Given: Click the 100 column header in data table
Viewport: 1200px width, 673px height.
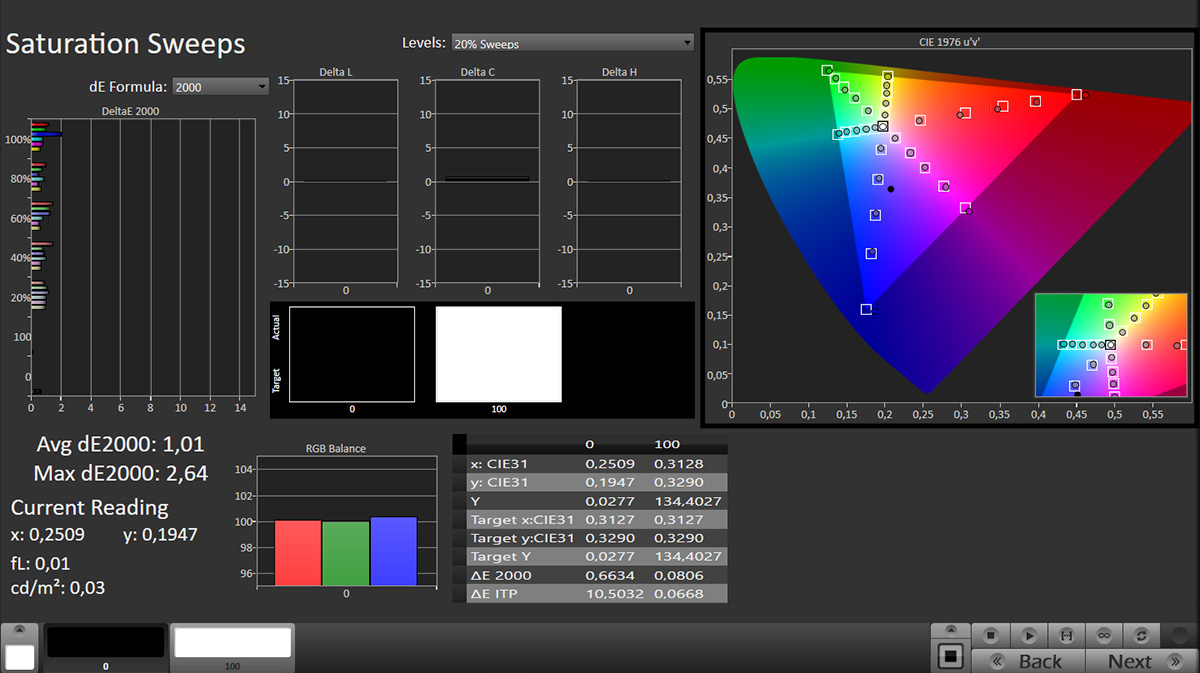Looking at the screenshot, I should coord(666,444).
